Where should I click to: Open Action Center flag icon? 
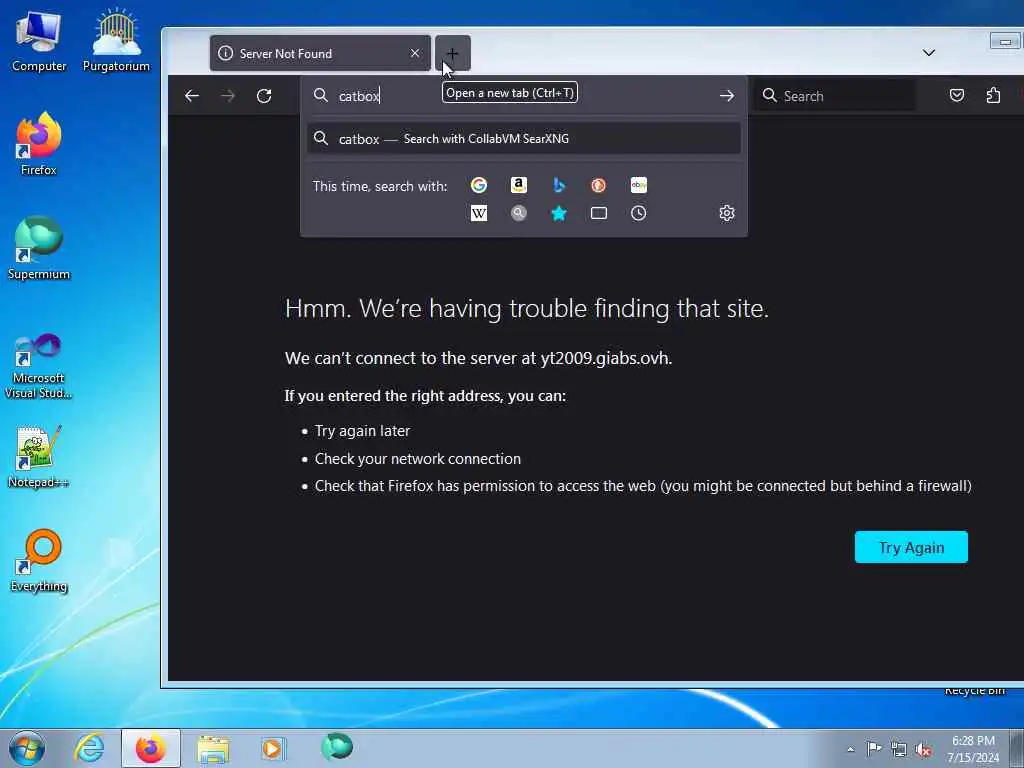pos(874,749)
